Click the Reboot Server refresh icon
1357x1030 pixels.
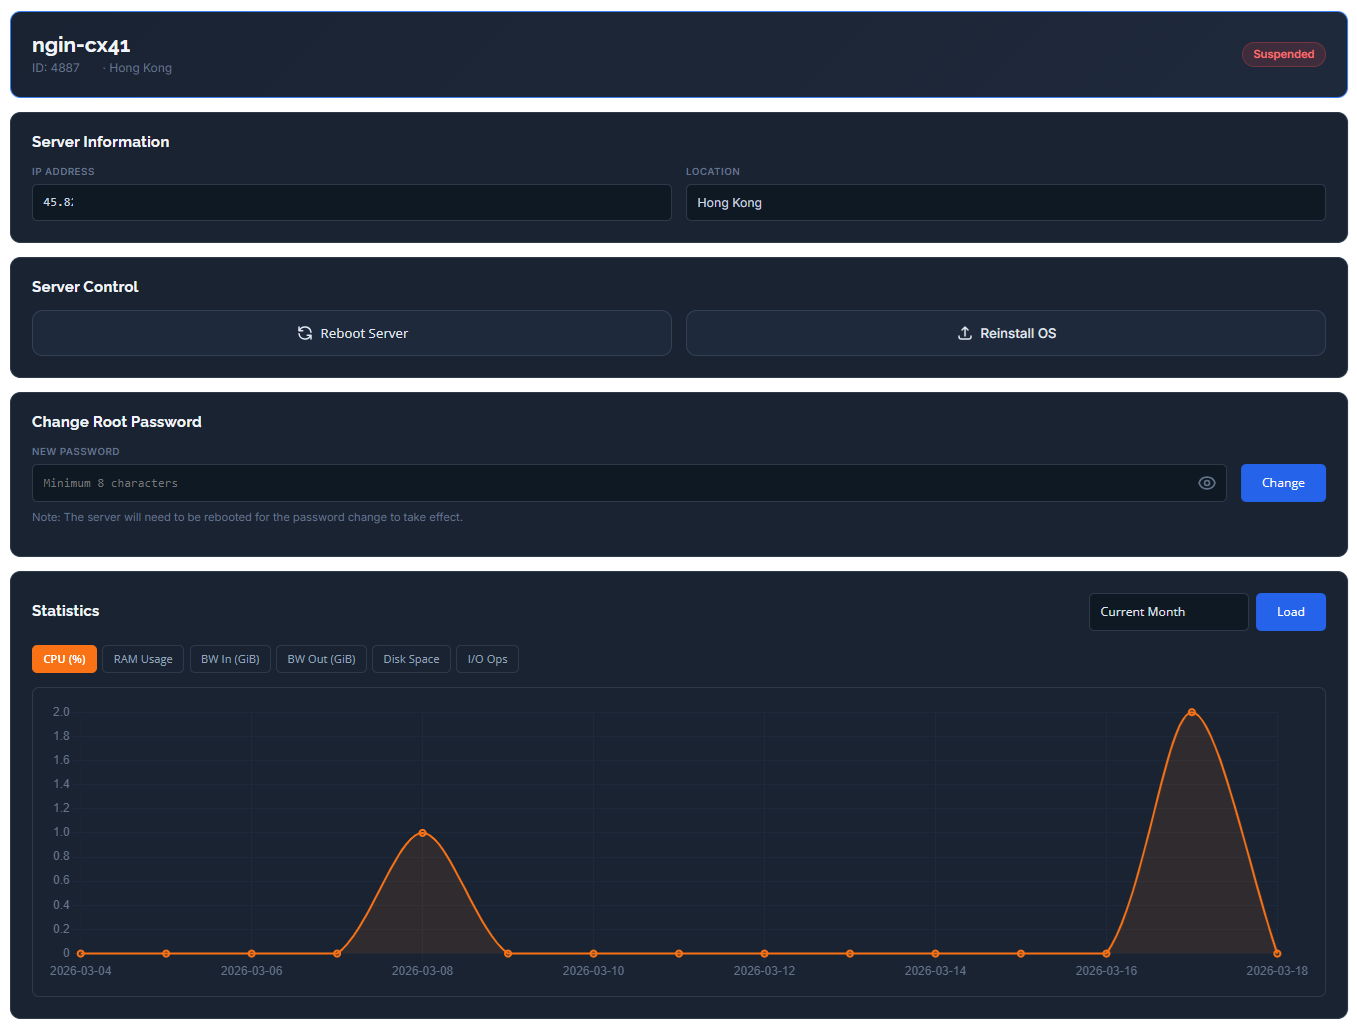[305, 333]
